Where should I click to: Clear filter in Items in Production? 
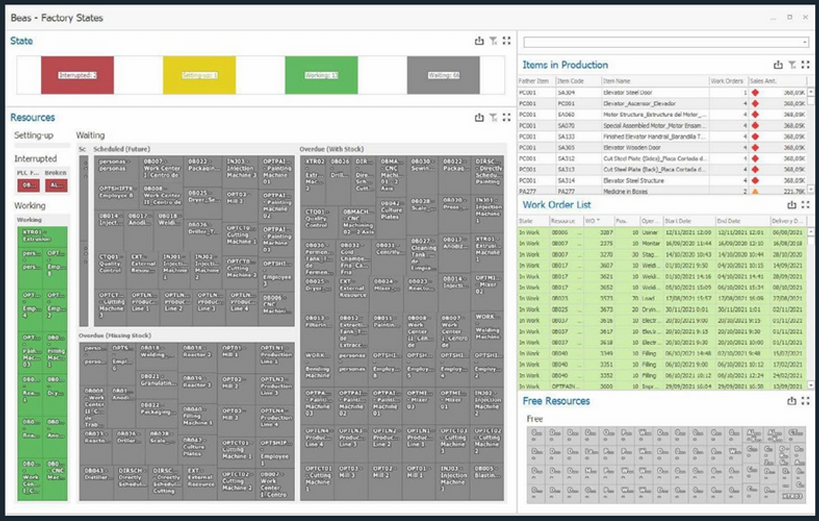point(791,65)
